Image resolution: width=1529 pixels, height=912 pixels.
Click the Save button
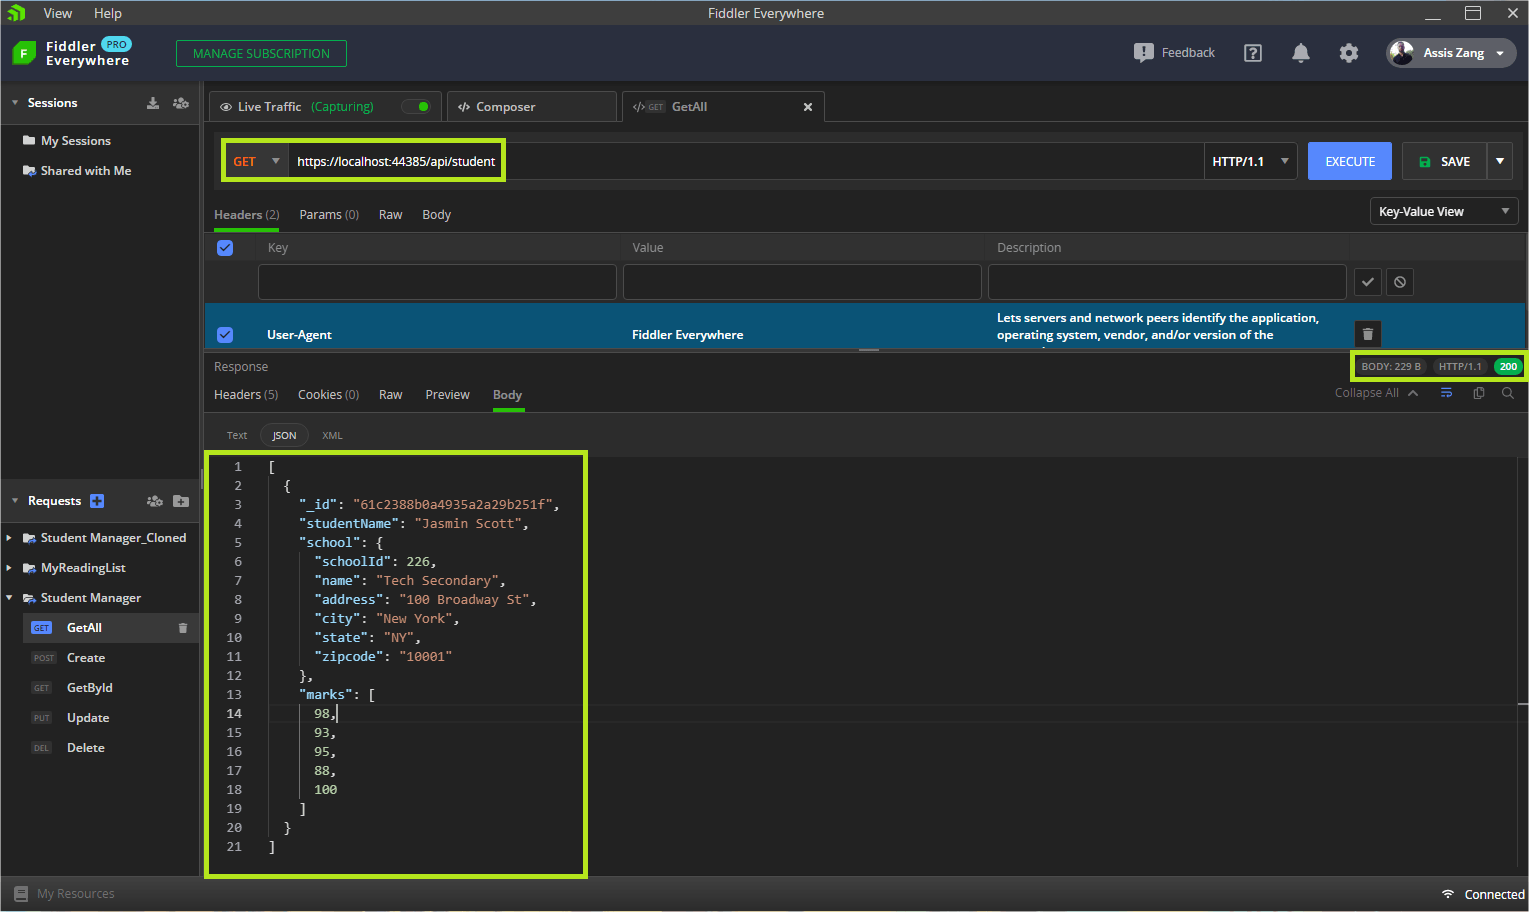point(1445,161)
